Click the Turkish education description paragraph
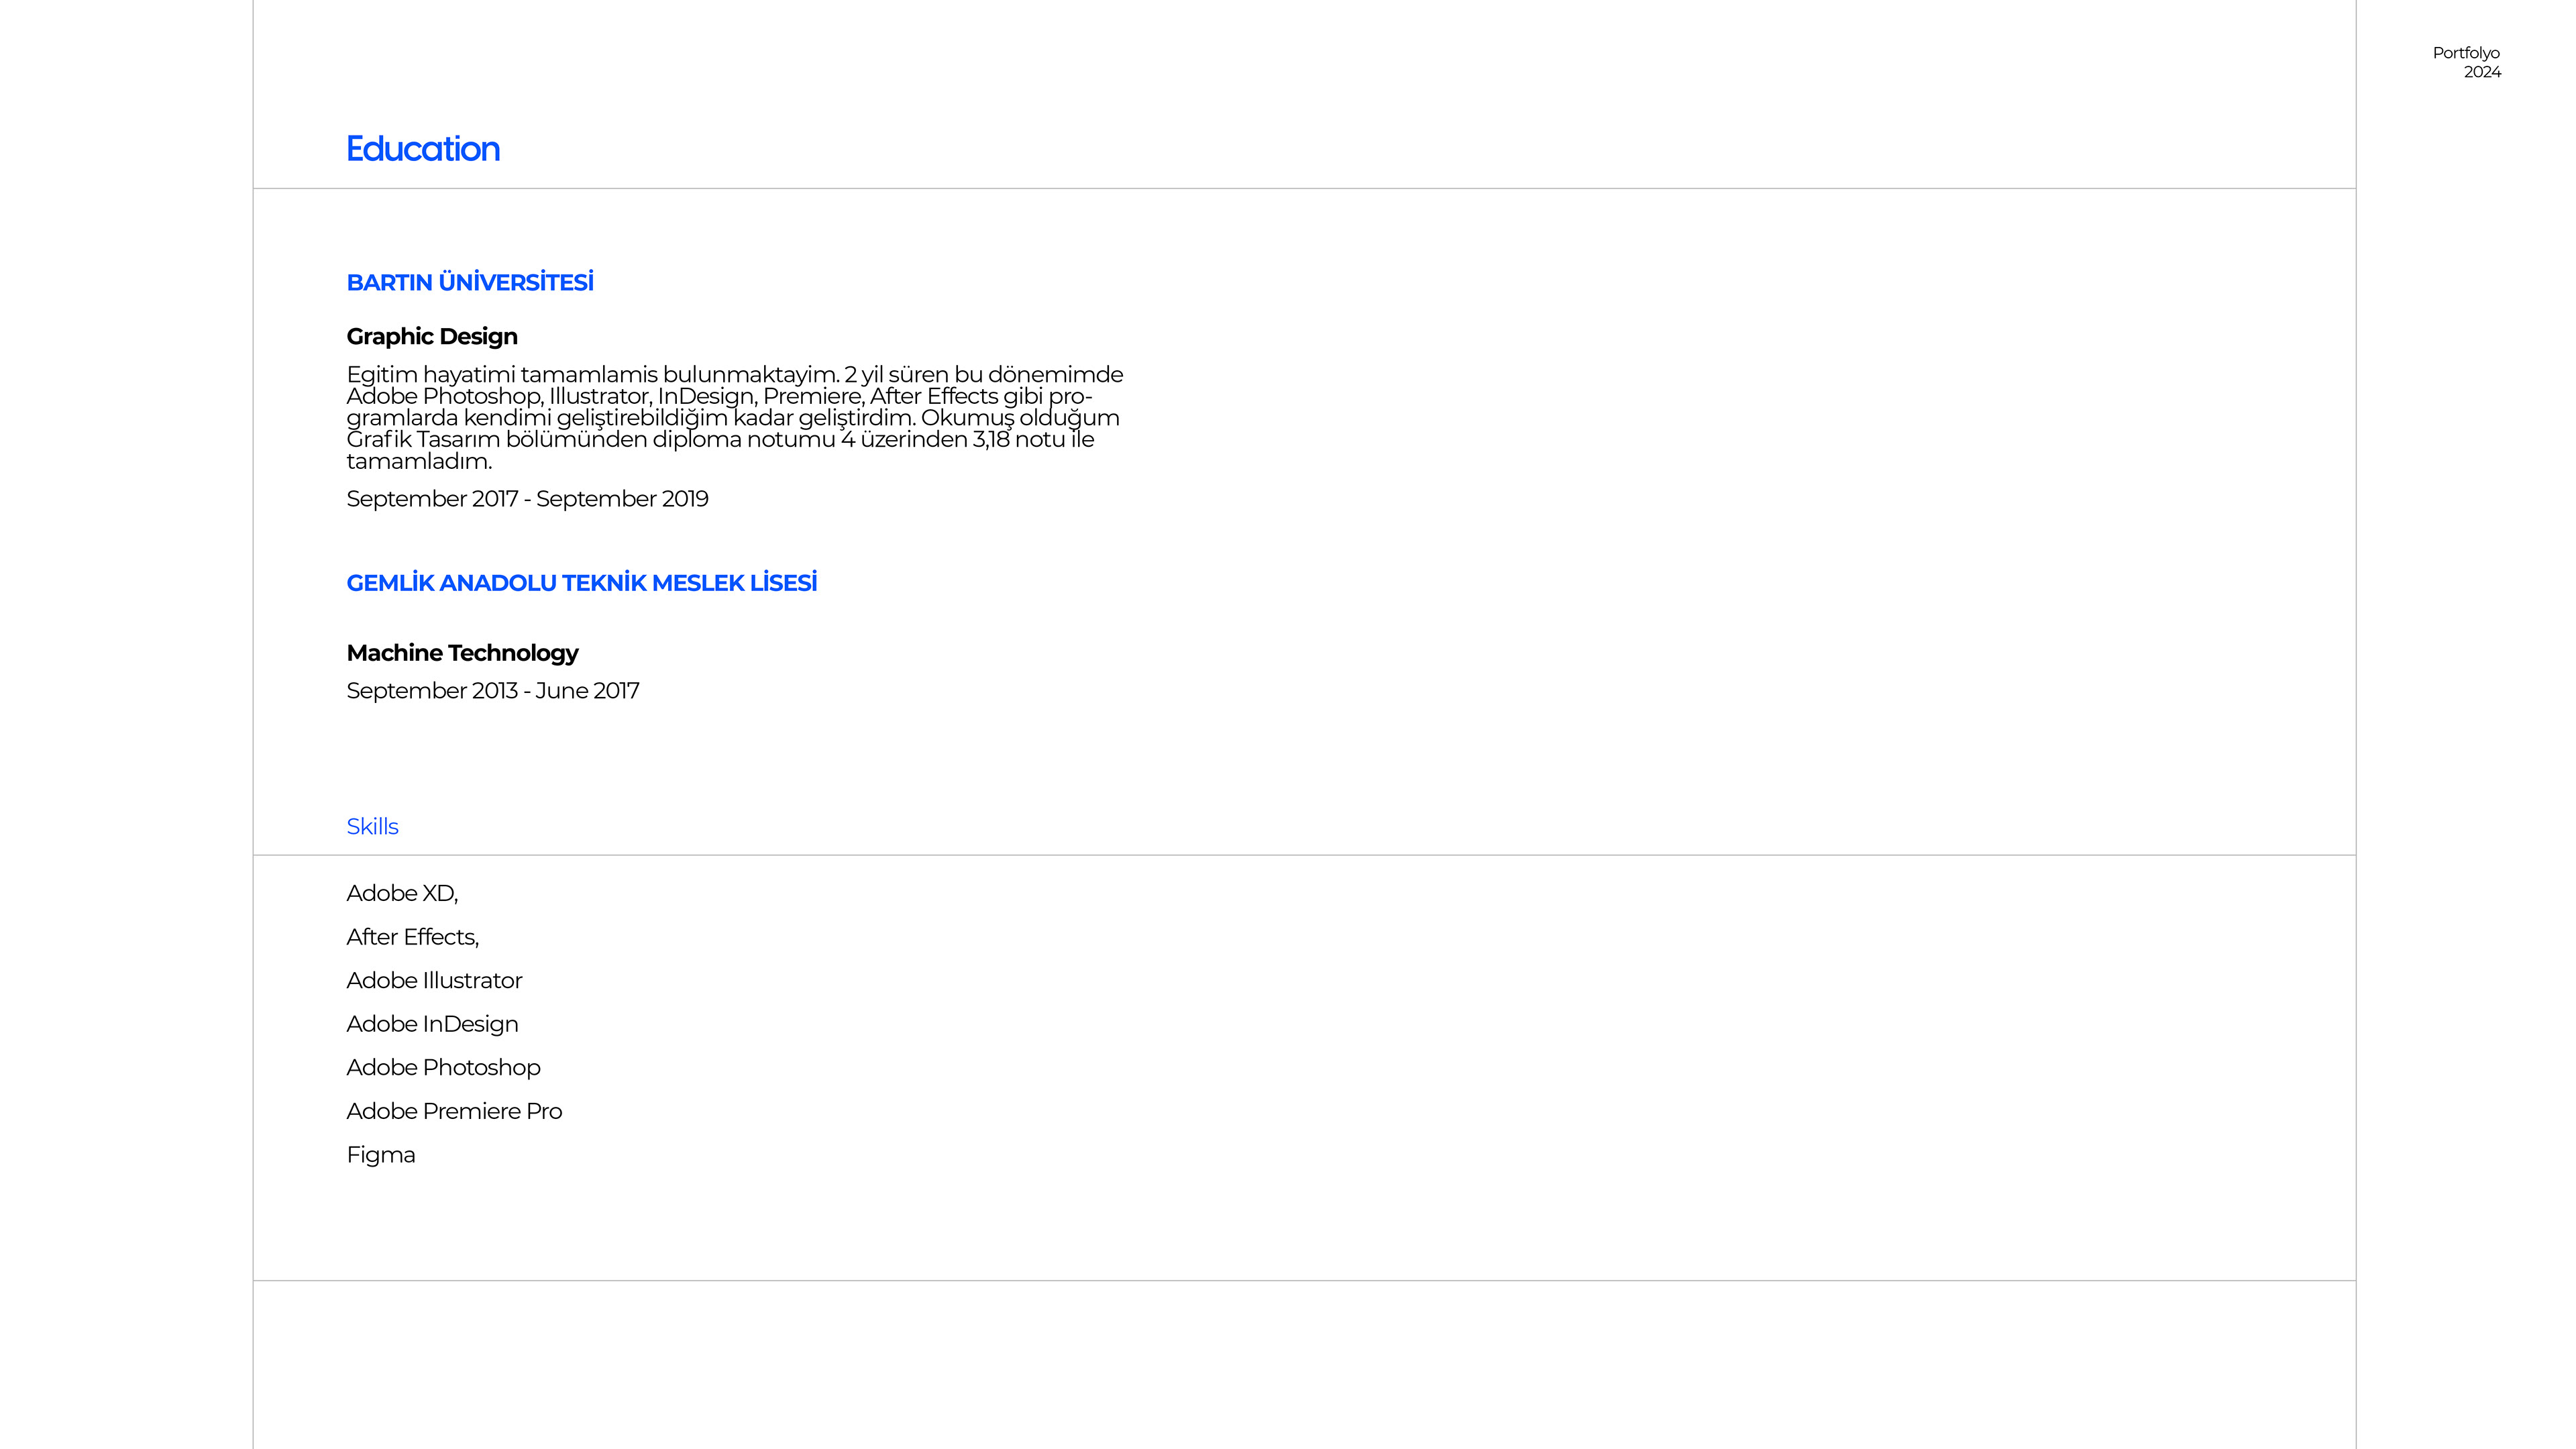Viewport: 2576px width, 1449px height. [x=734, y=418]
